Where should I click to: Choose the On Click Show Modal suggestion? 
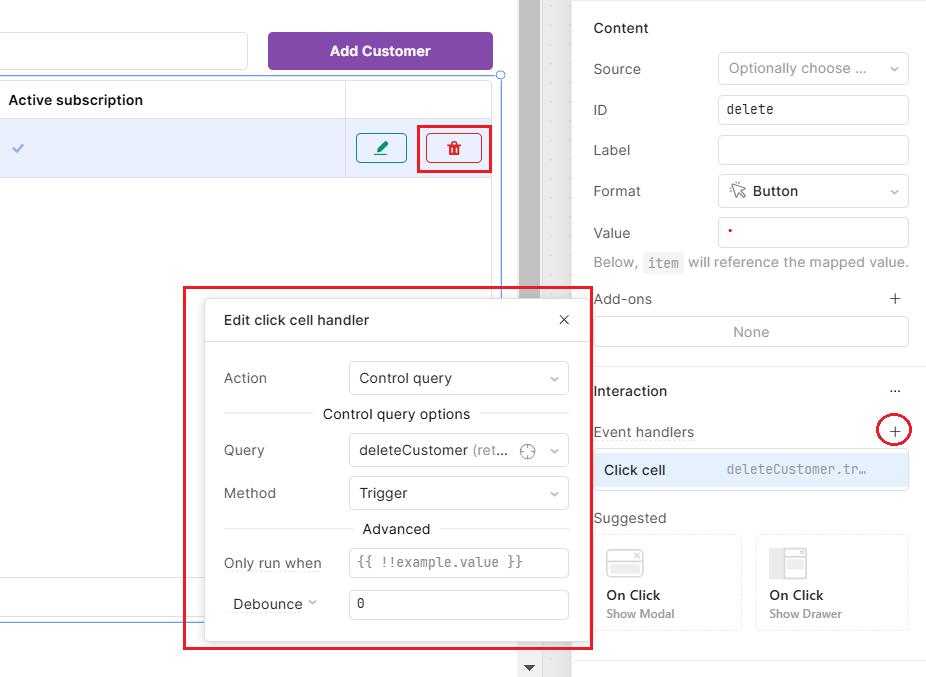pyautogui.click(x=668, y=582)
